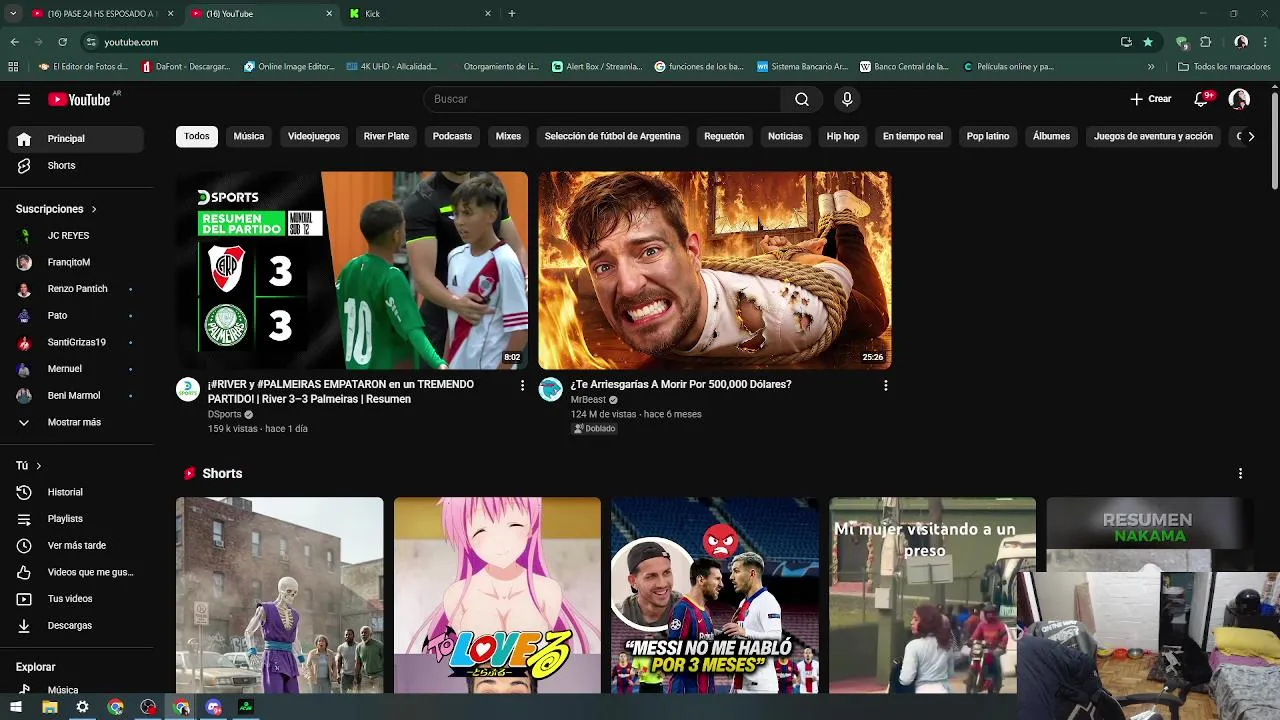Open the DSports channel avatar
The height and width of the screenshot is (720, 1280).
pos(188,389)
